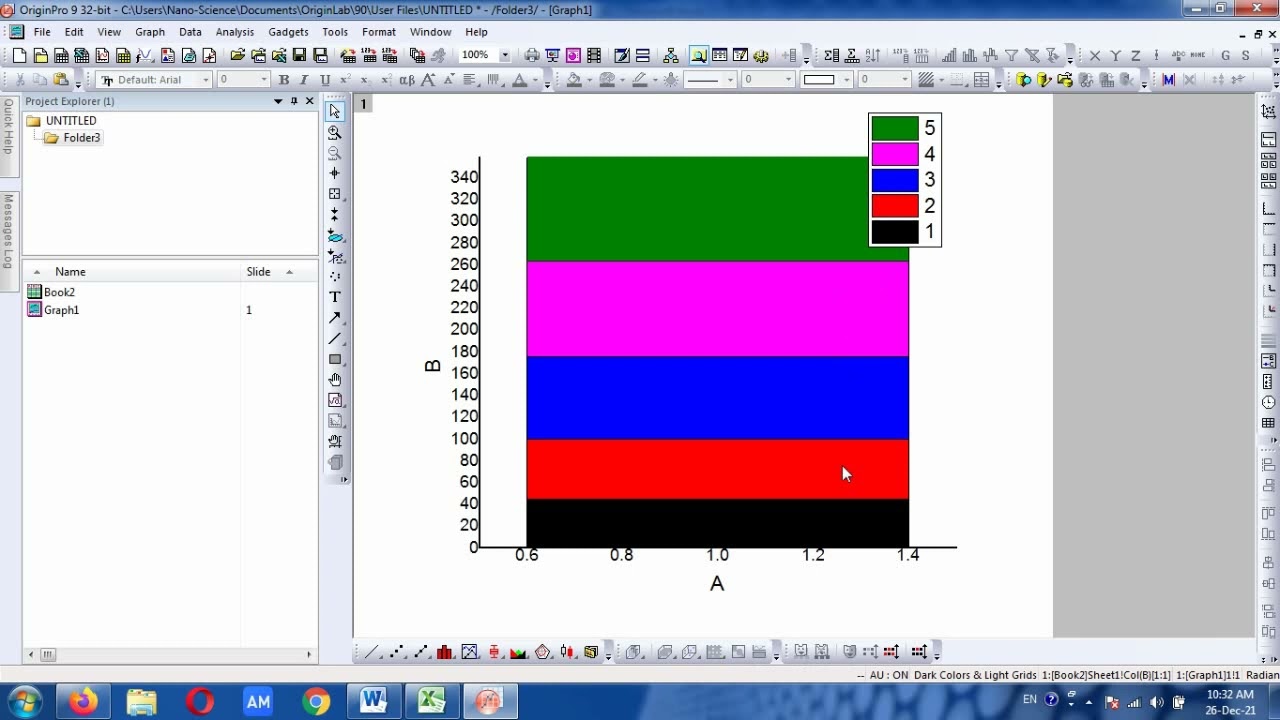Click the green legend swatch labeled 5

tap(895, 128)
